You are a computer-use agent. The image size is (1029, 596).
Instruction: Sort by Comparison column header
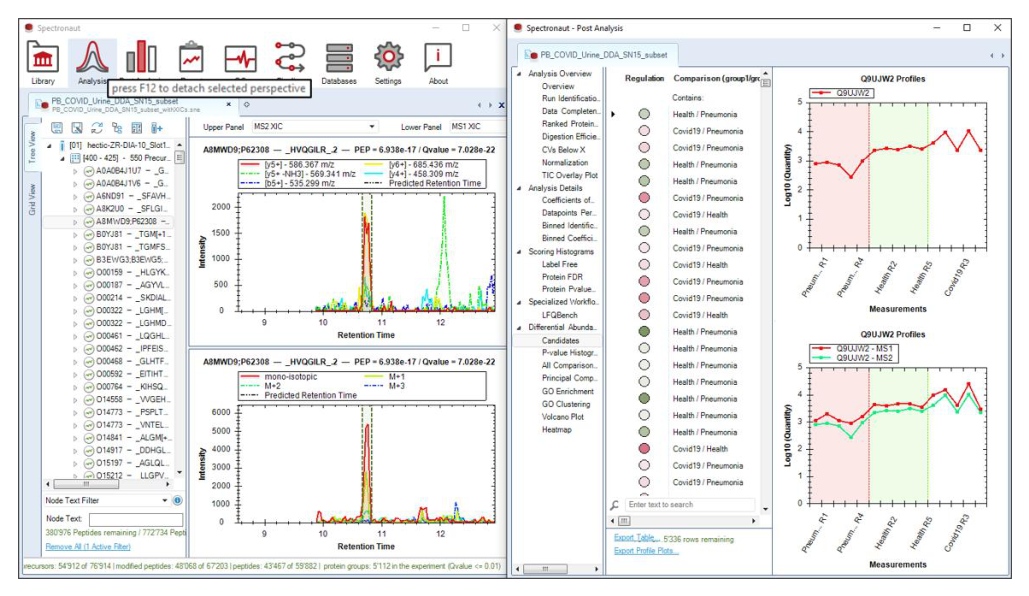(716, 78)
